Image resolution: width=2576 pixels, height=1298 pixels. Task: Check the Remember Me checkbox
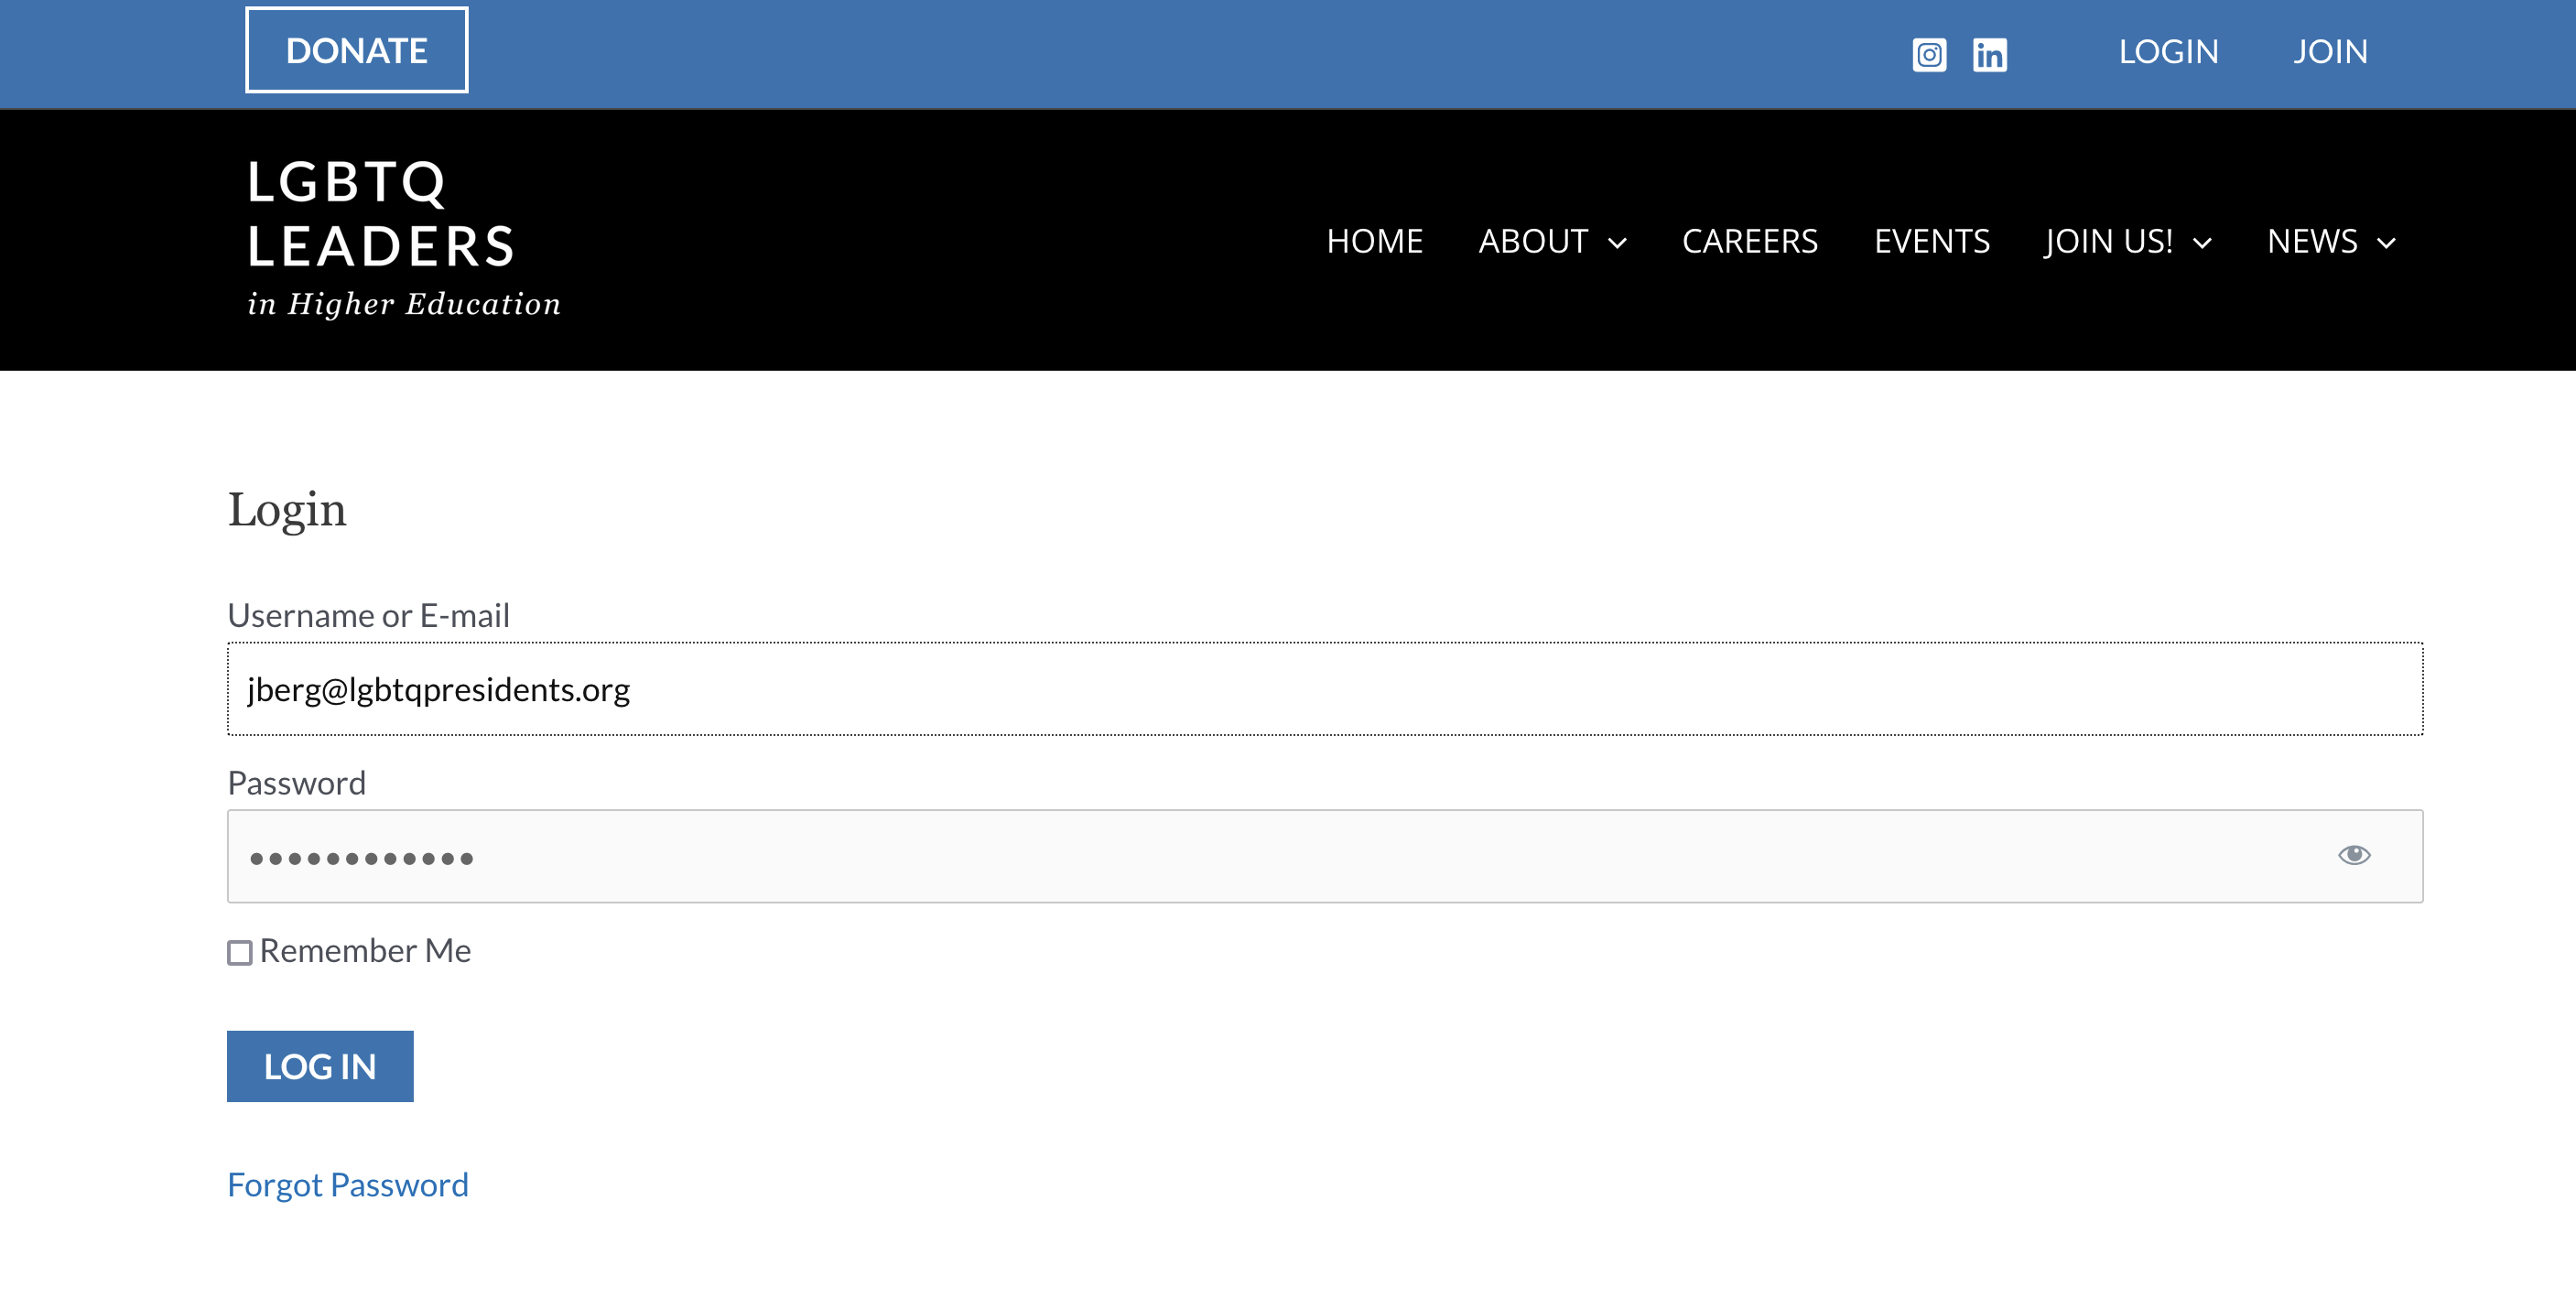240,952
